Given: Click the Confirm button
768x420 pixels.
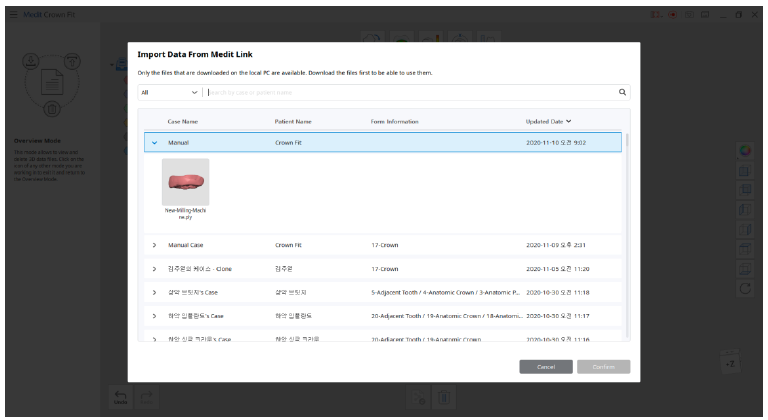Looking at the screenshot, I should 603,367.
